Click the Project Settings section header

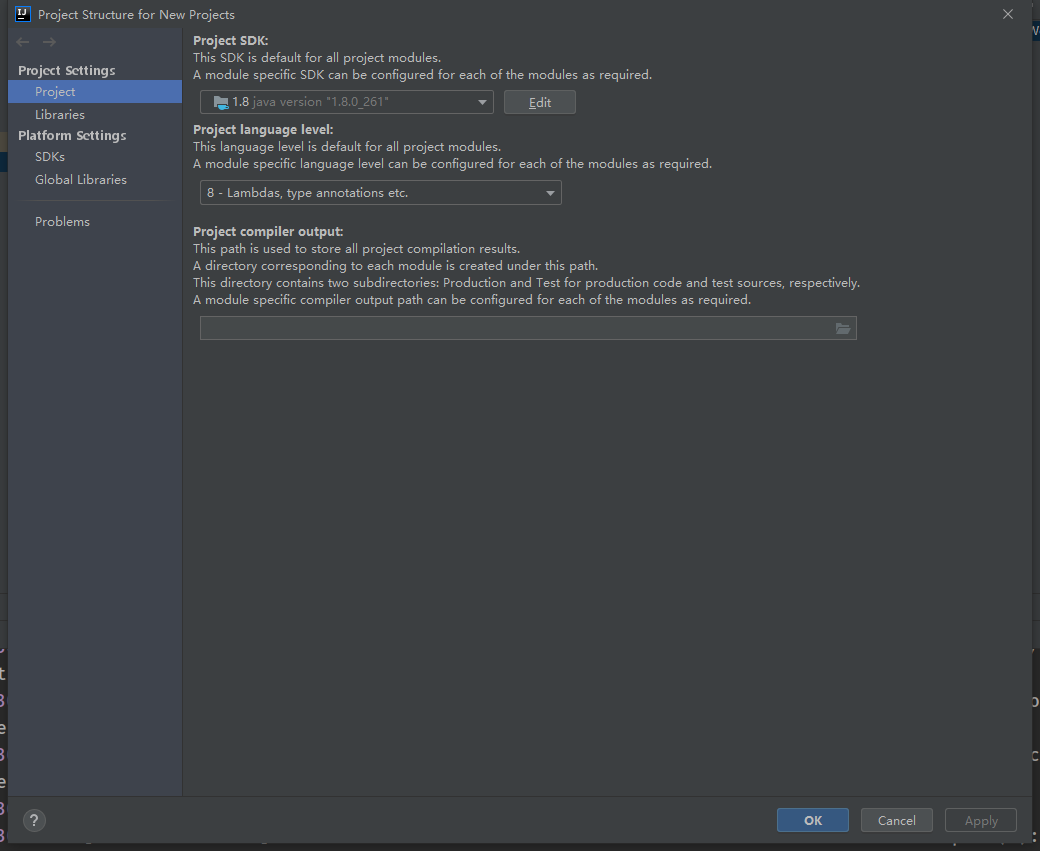coord(67,71)
